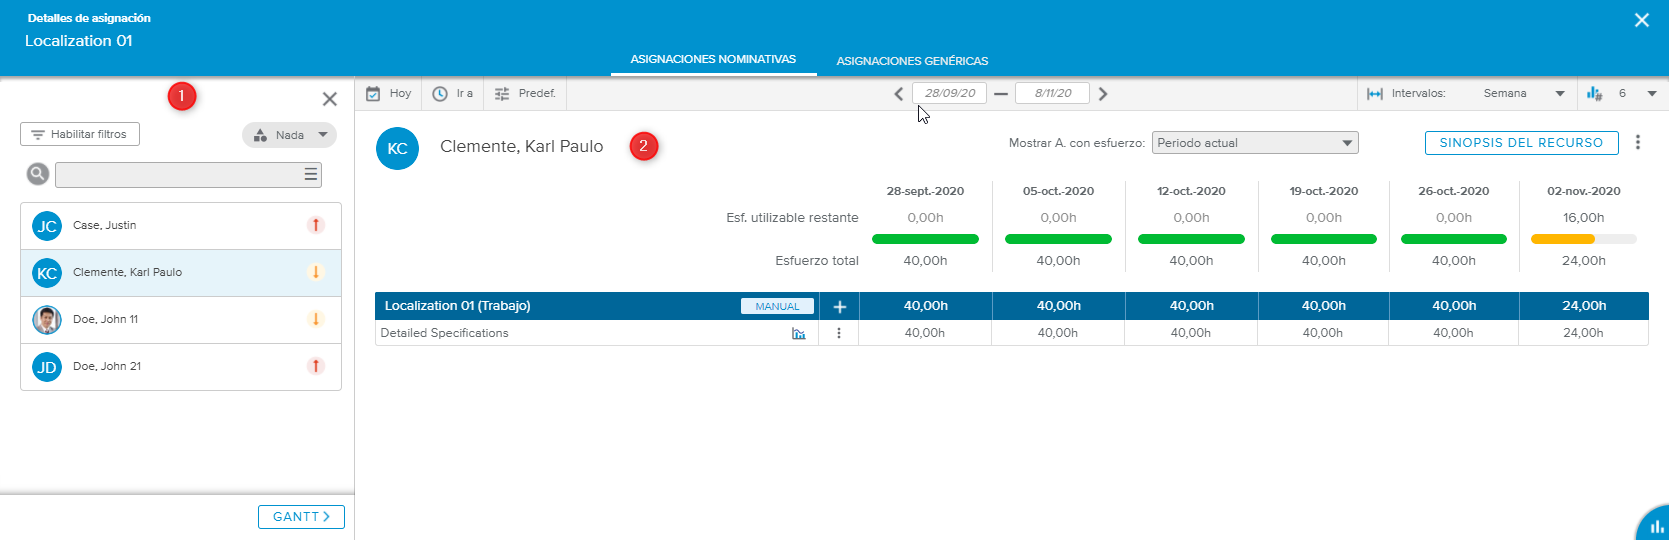Viewport: 1669px width, 540px height.
Task: Click plus icon on Localization 01 row
Action: (x=839, y=307)
